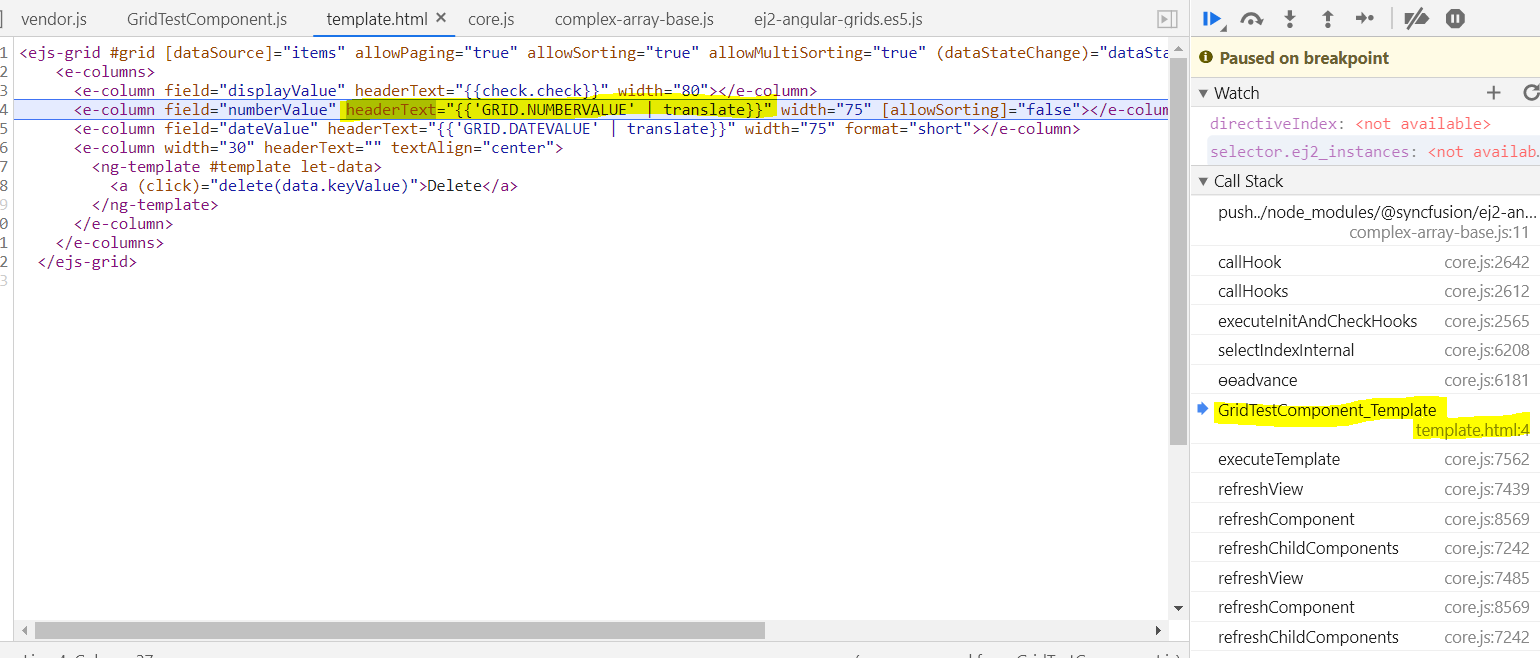
Task: Click line 8 gutter number
Action: 5,186
